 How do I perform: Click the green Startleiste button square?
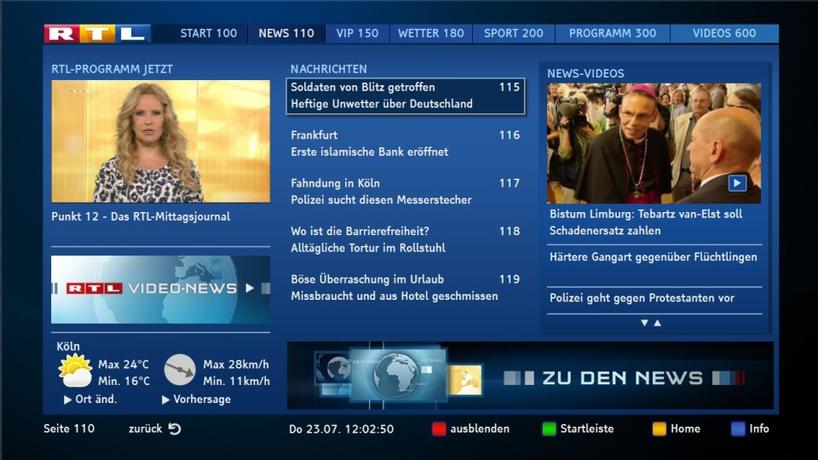click(x=549, y=429)
